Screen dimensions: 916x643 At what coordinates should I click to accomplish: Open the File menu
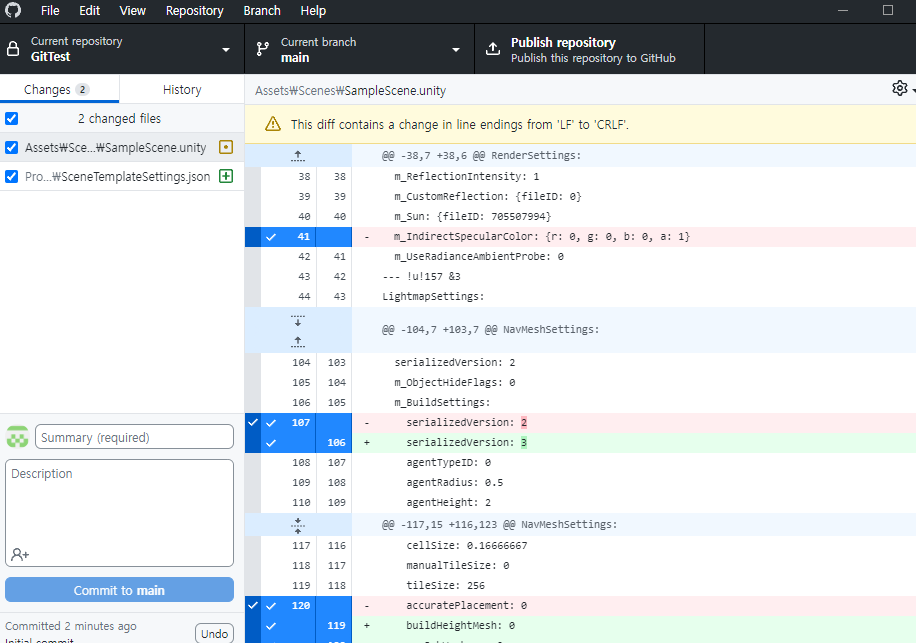[x=50, y=11]
